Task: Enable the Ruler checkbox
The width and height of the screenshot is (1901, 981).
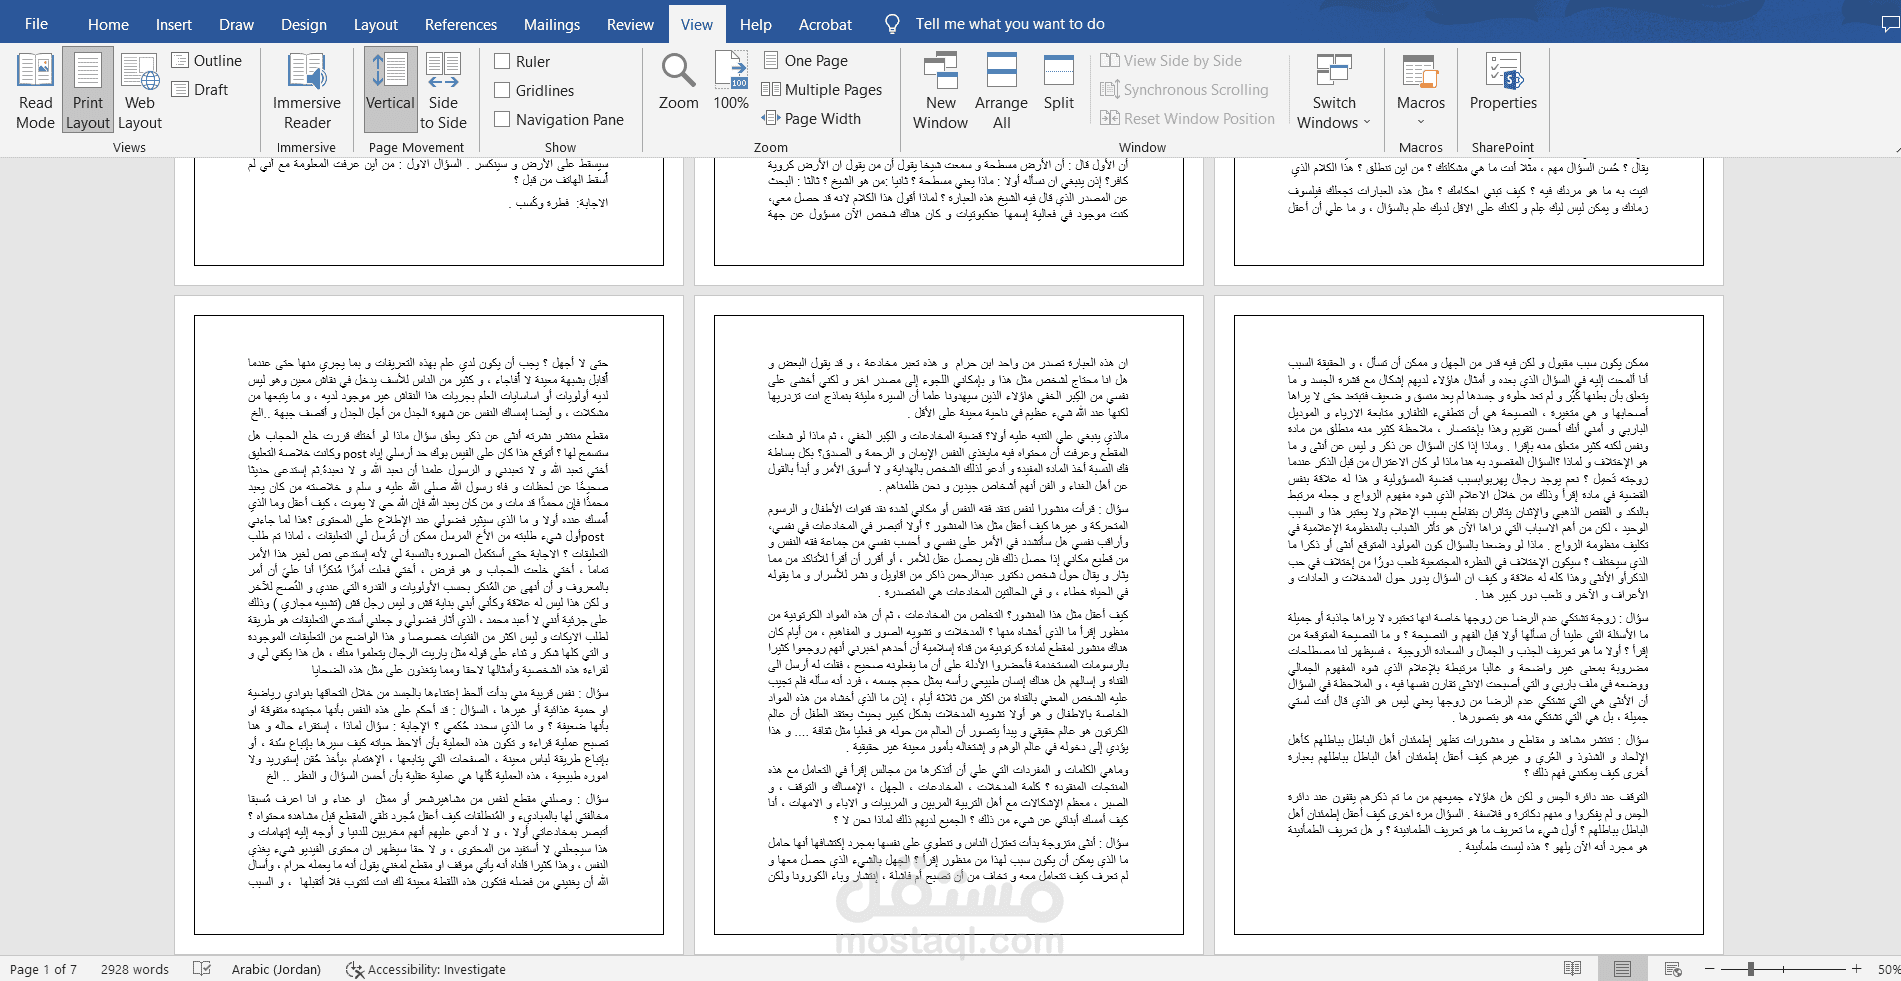Action: pyautogui.click(x=502, y=61)
